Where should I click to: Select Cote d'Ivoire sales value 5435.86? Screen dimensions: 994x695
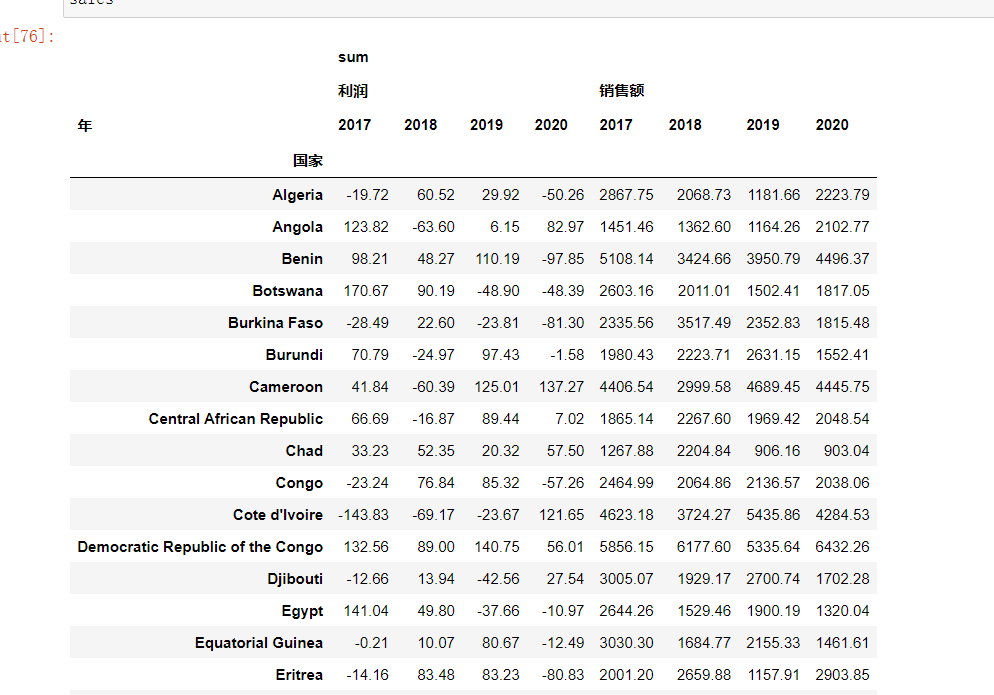coord(773,515)
